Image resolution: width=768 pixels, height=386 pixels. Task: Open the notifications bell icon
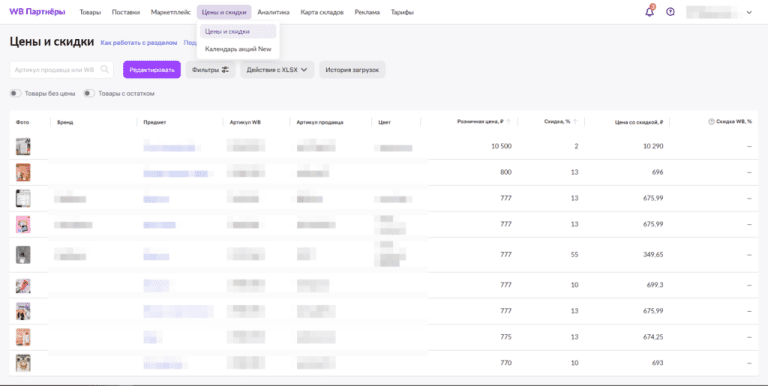point(649,12)
